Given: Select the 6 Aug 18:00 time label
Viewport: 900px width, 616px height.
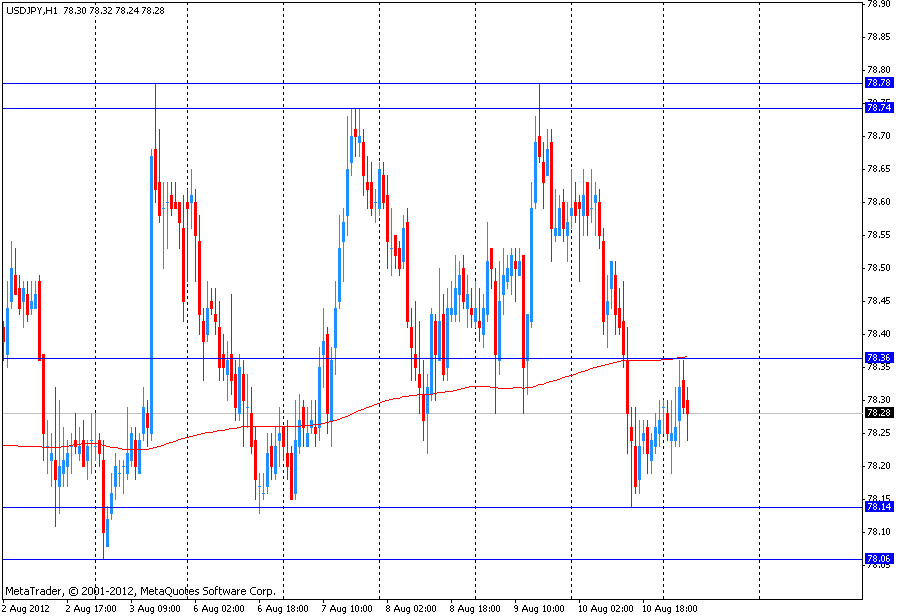Looking at the screenshot, I should point(281,608).
